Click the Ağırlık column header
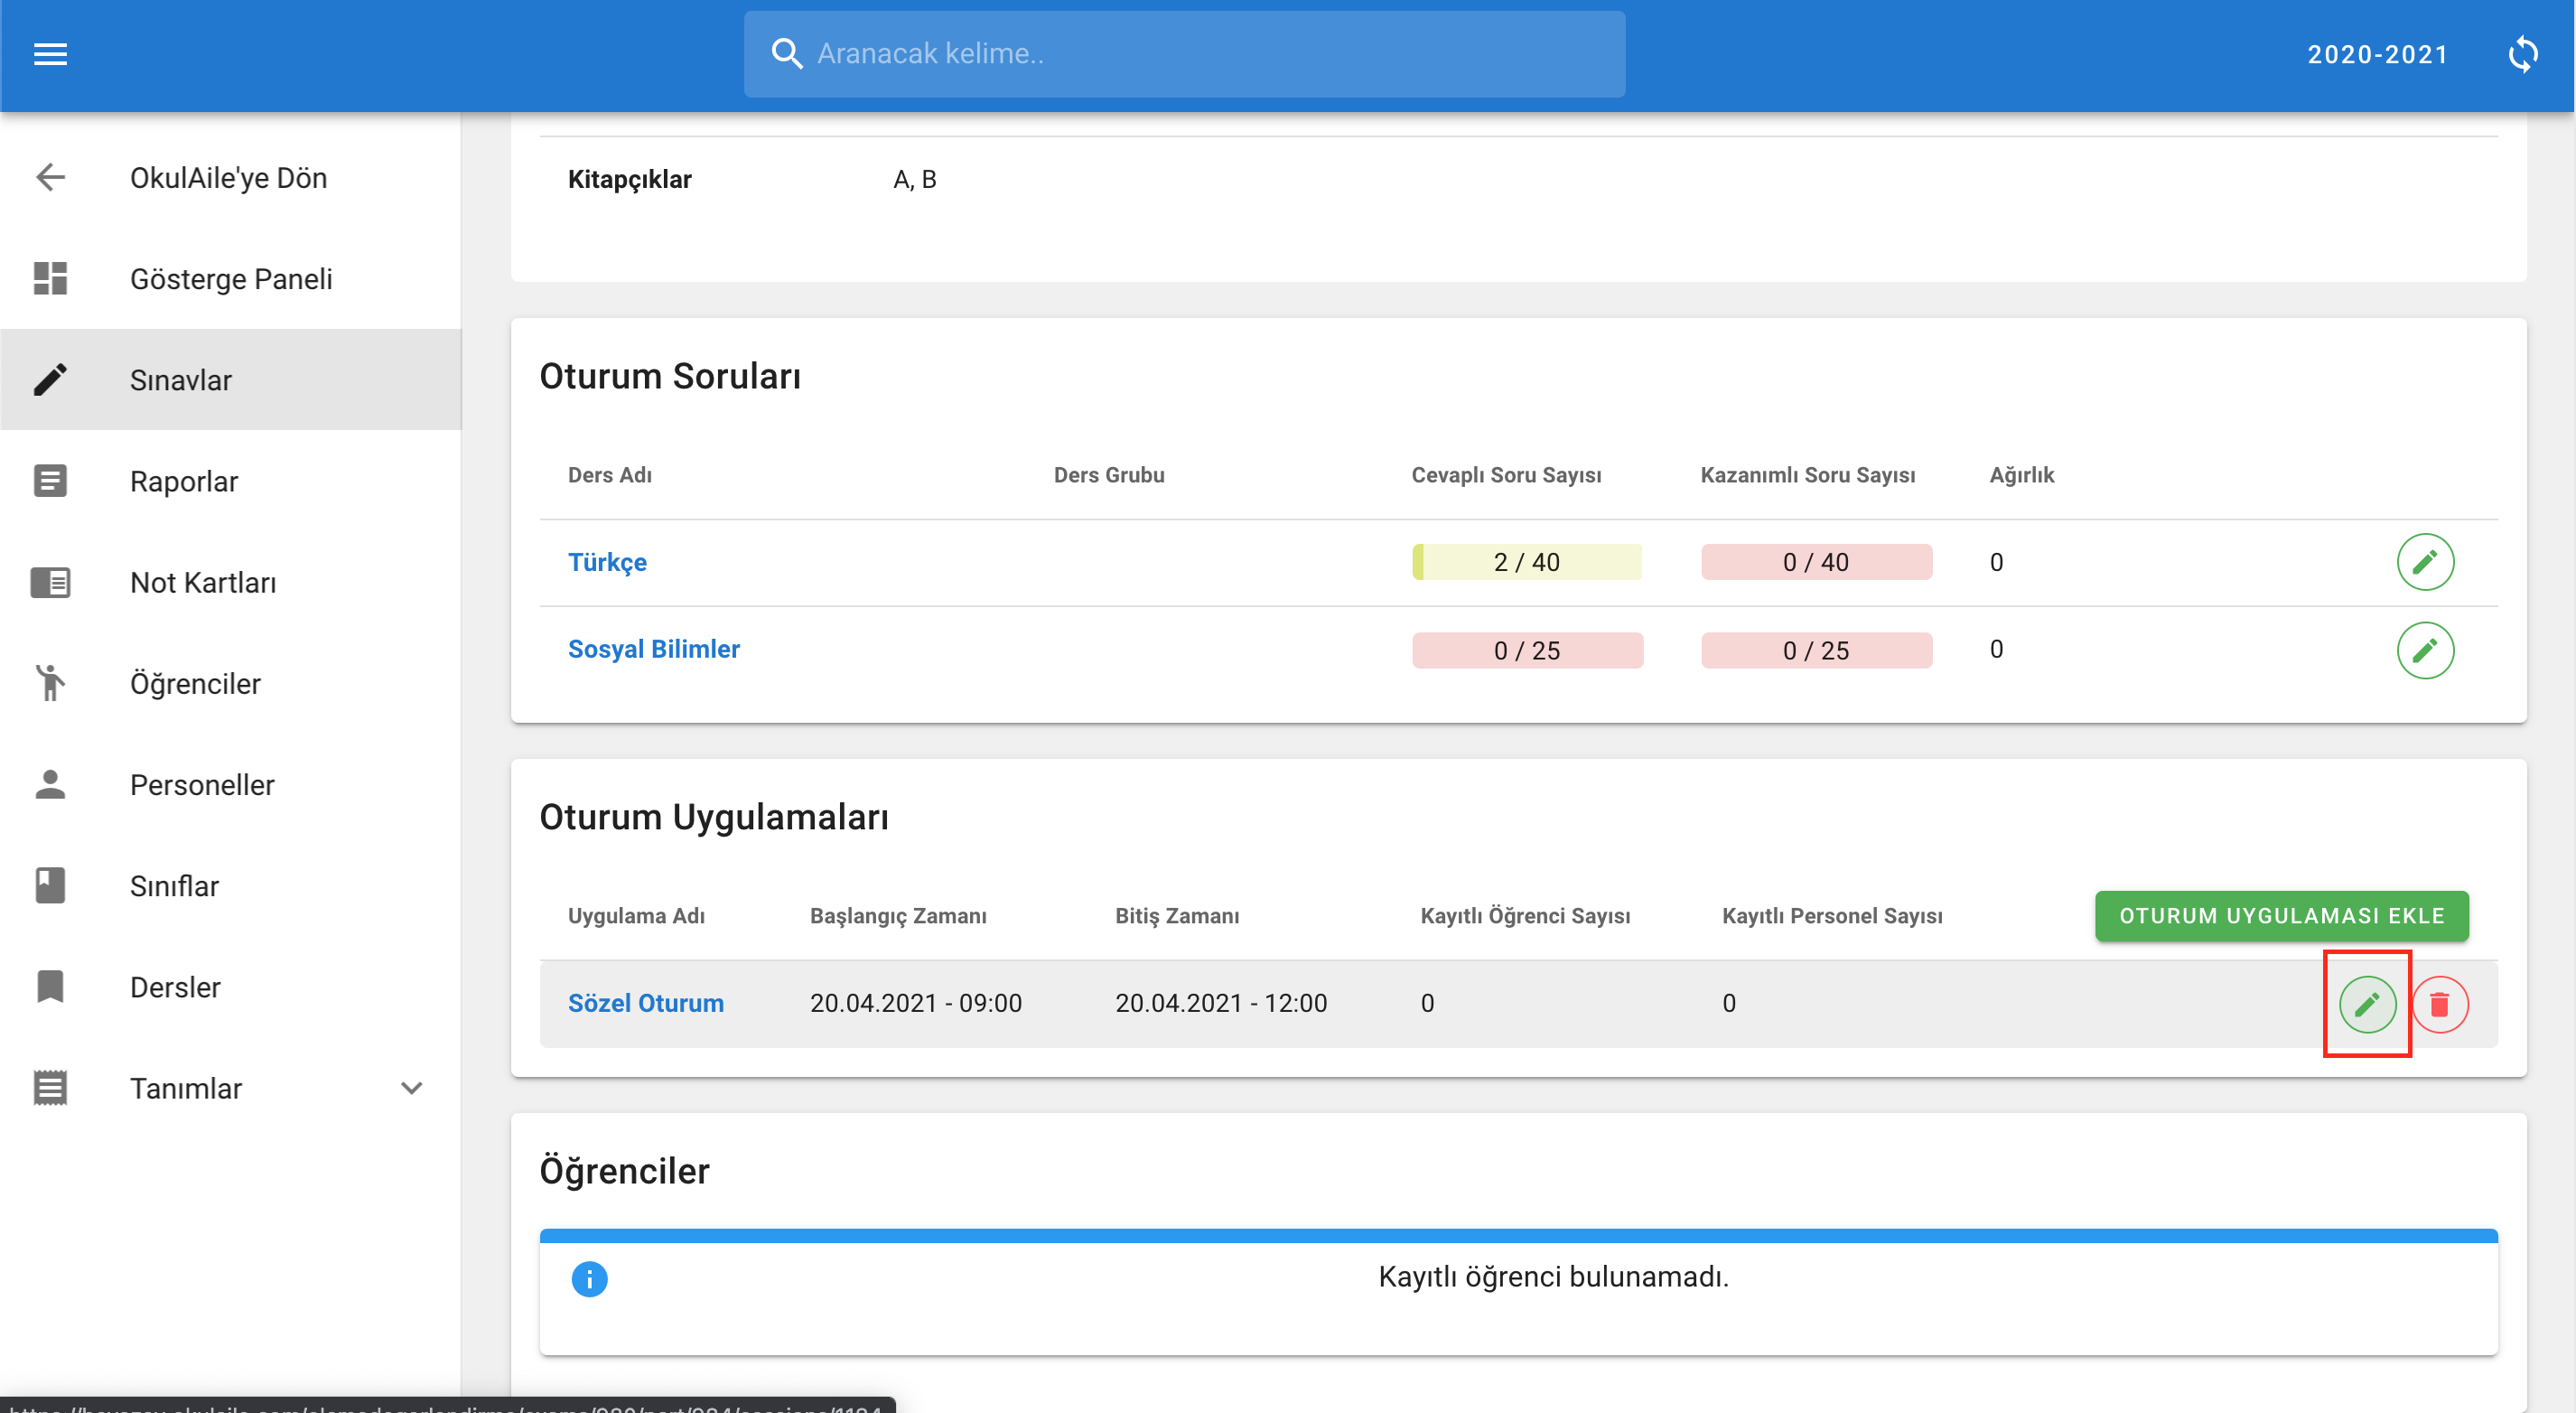This screenshot has height=1413, width=2576. 2021,475
